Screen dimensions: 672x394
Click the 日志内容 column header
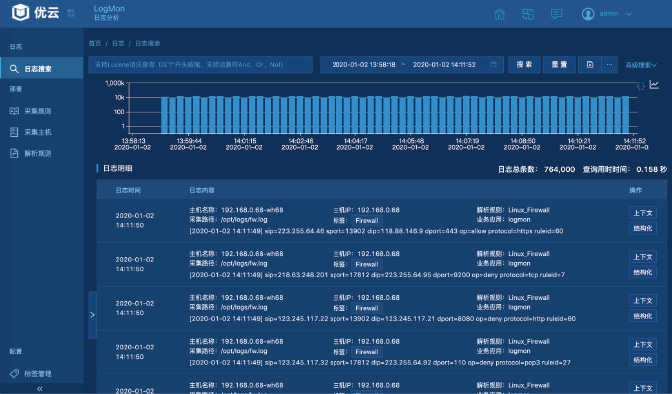pyautogui.click(x=202, y=190)
